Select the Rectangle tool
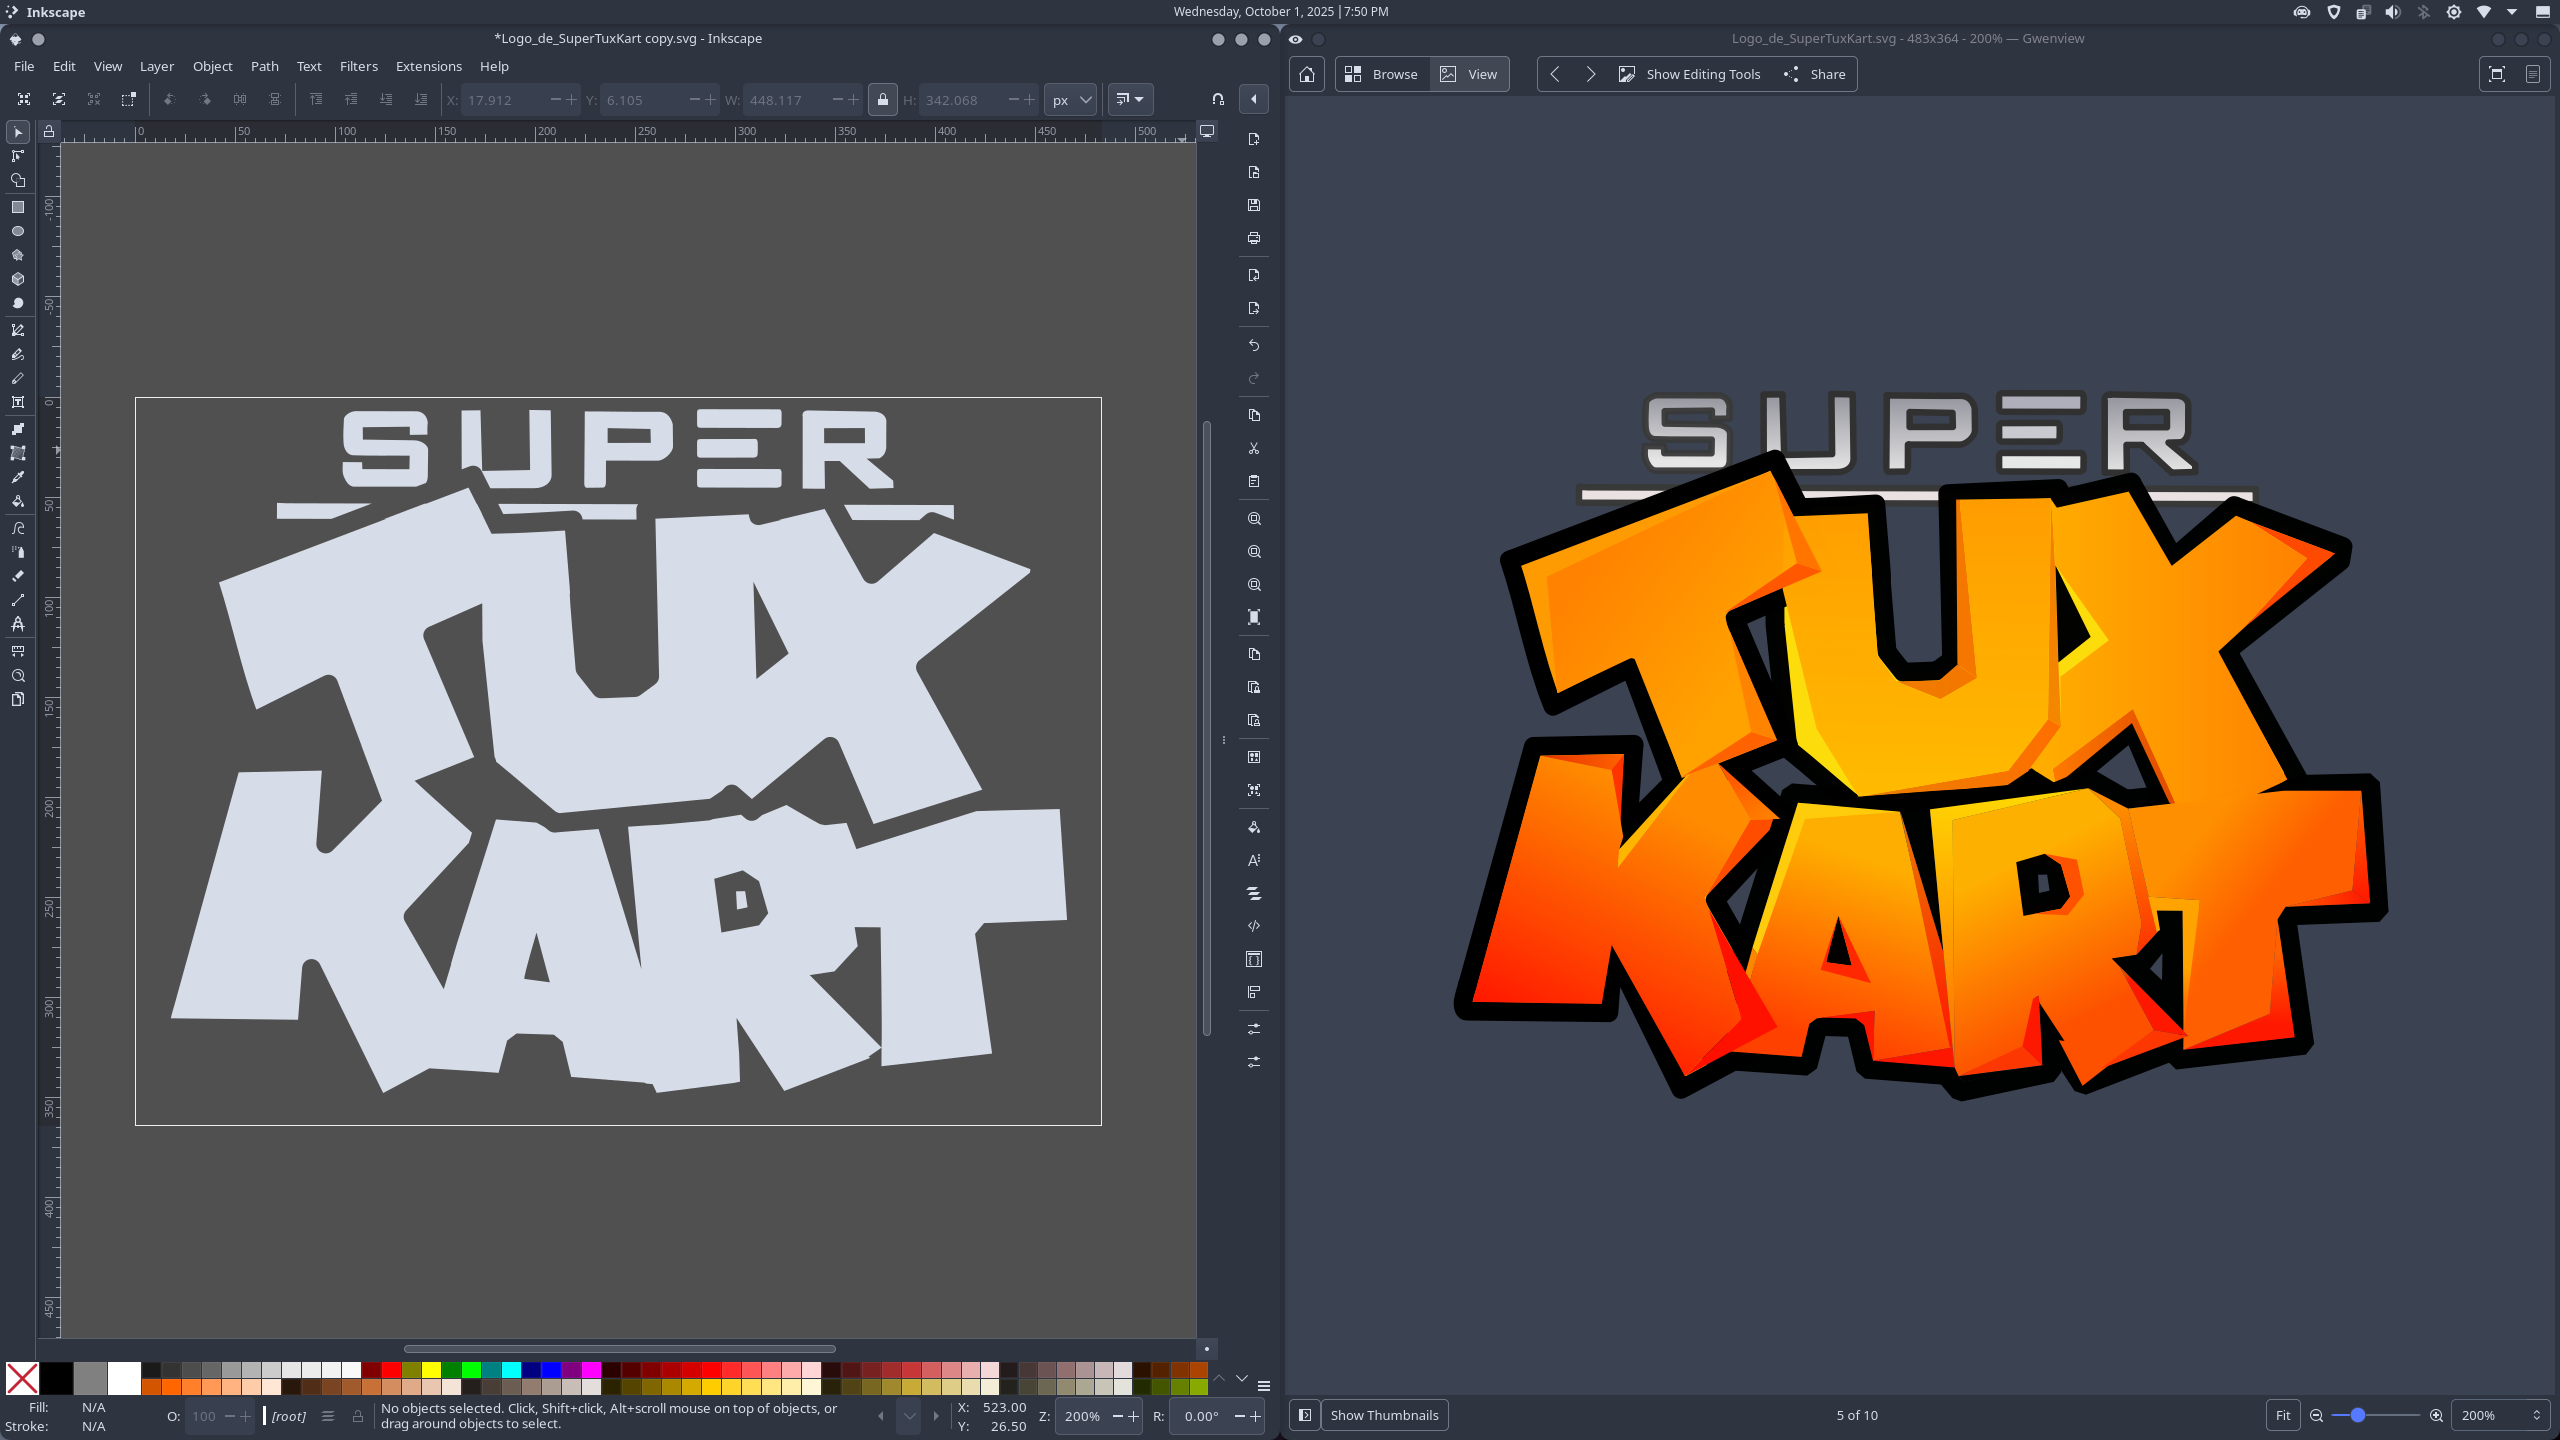This screenshot has width=2560, height=1440. [18, 207]
